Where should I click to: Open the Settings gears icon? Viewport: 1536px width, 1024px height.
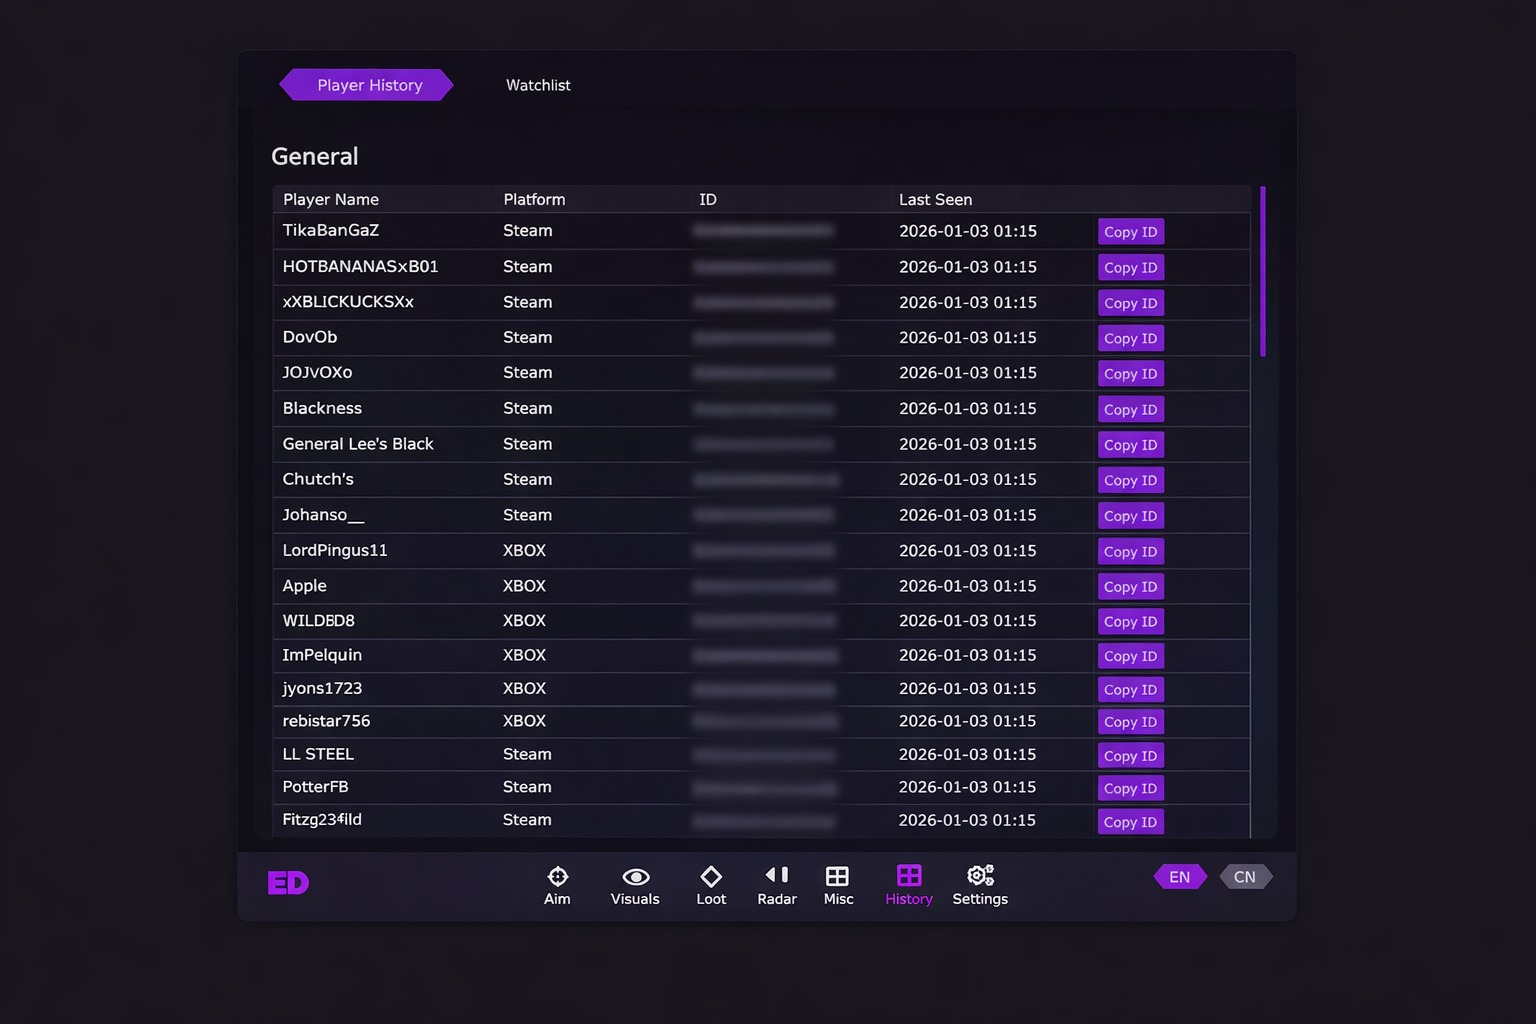(980, 877)
